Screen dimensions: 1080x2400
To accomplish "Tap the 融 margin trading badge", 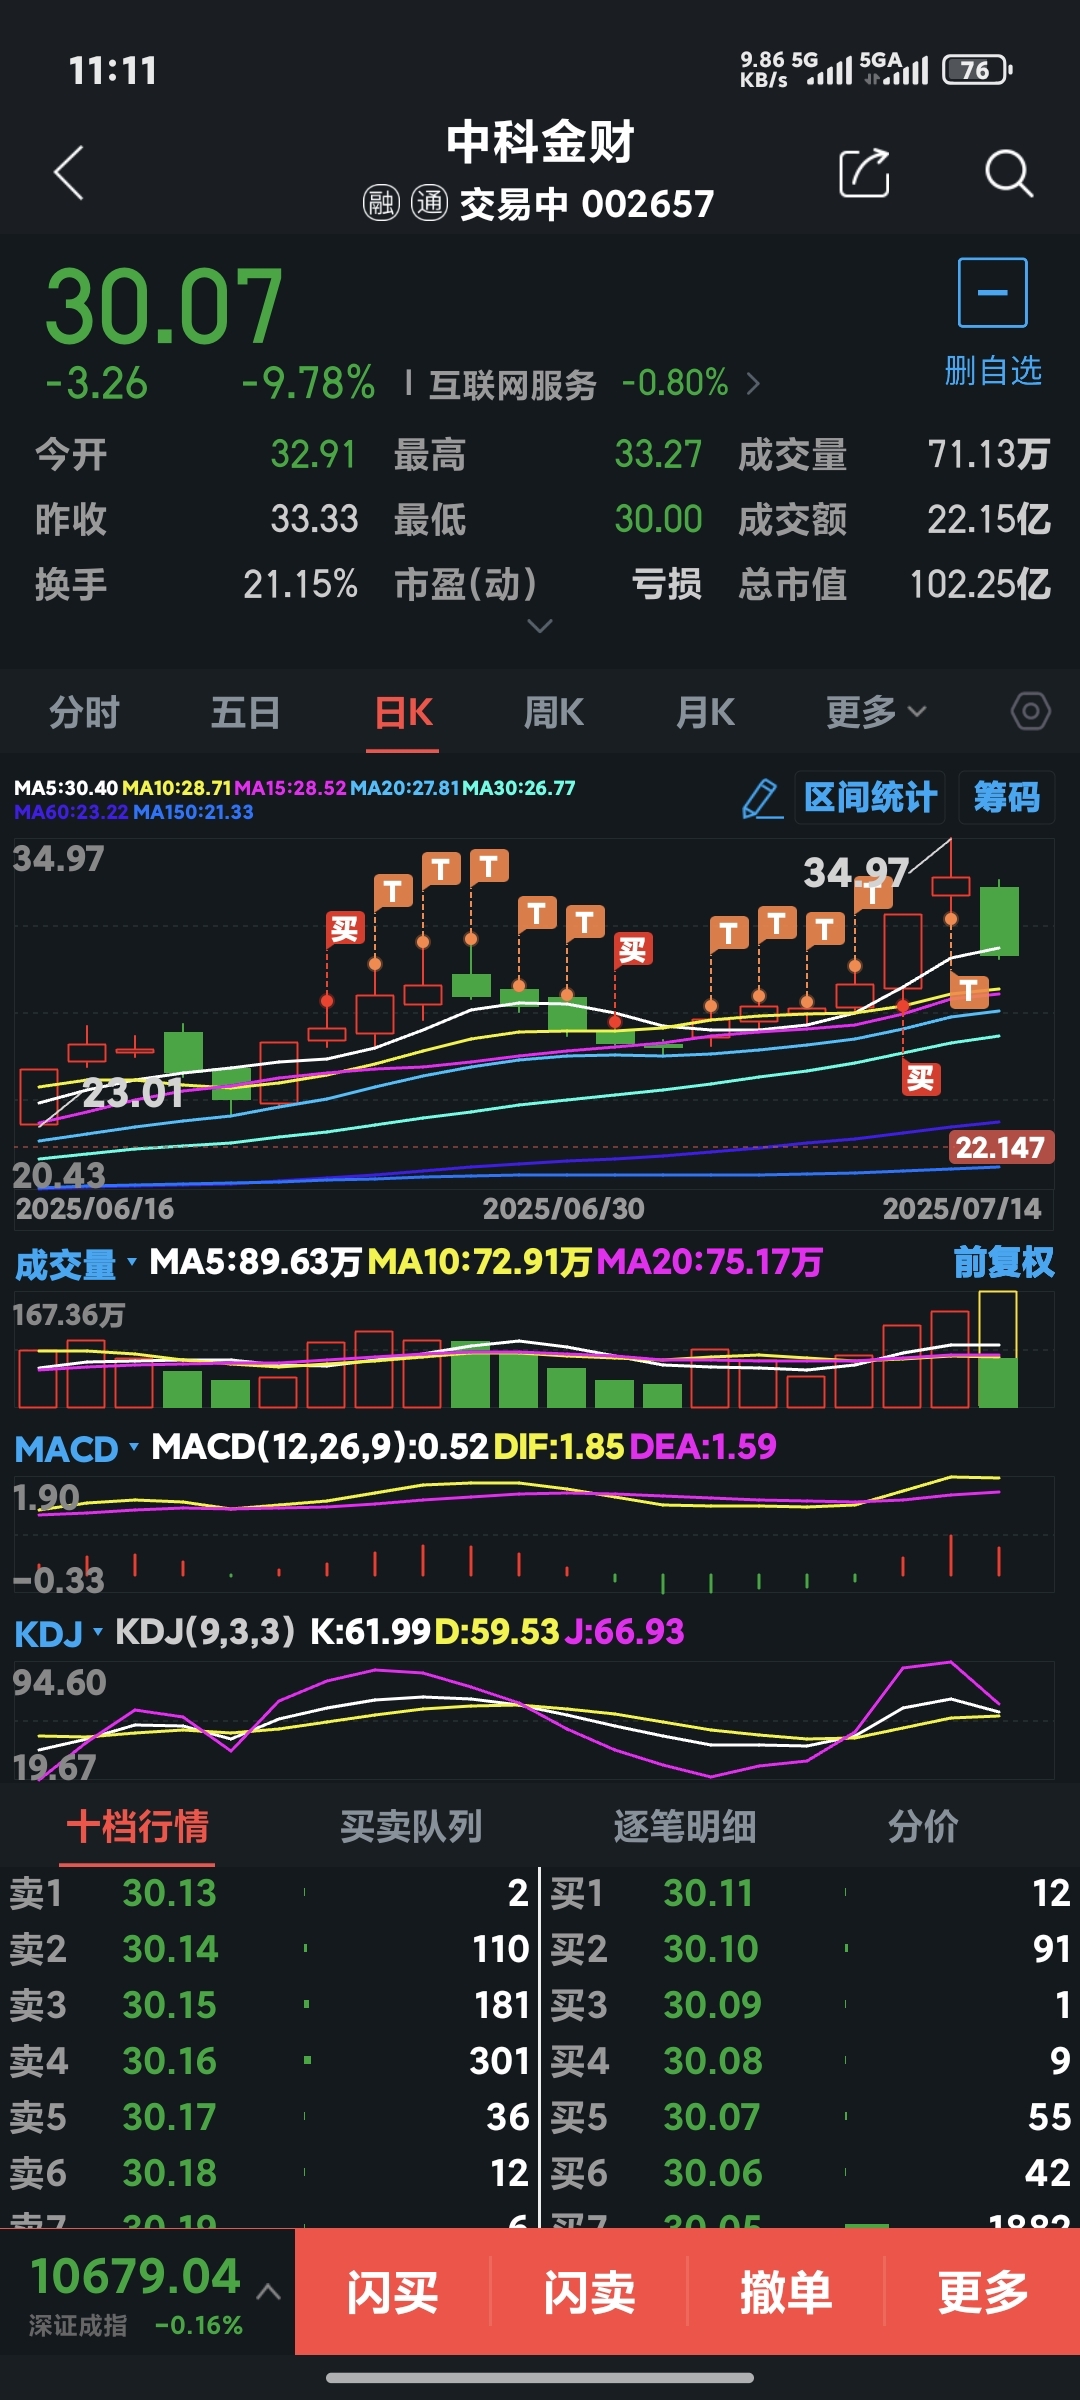I will pyautogui.click(x=381, y=203).
